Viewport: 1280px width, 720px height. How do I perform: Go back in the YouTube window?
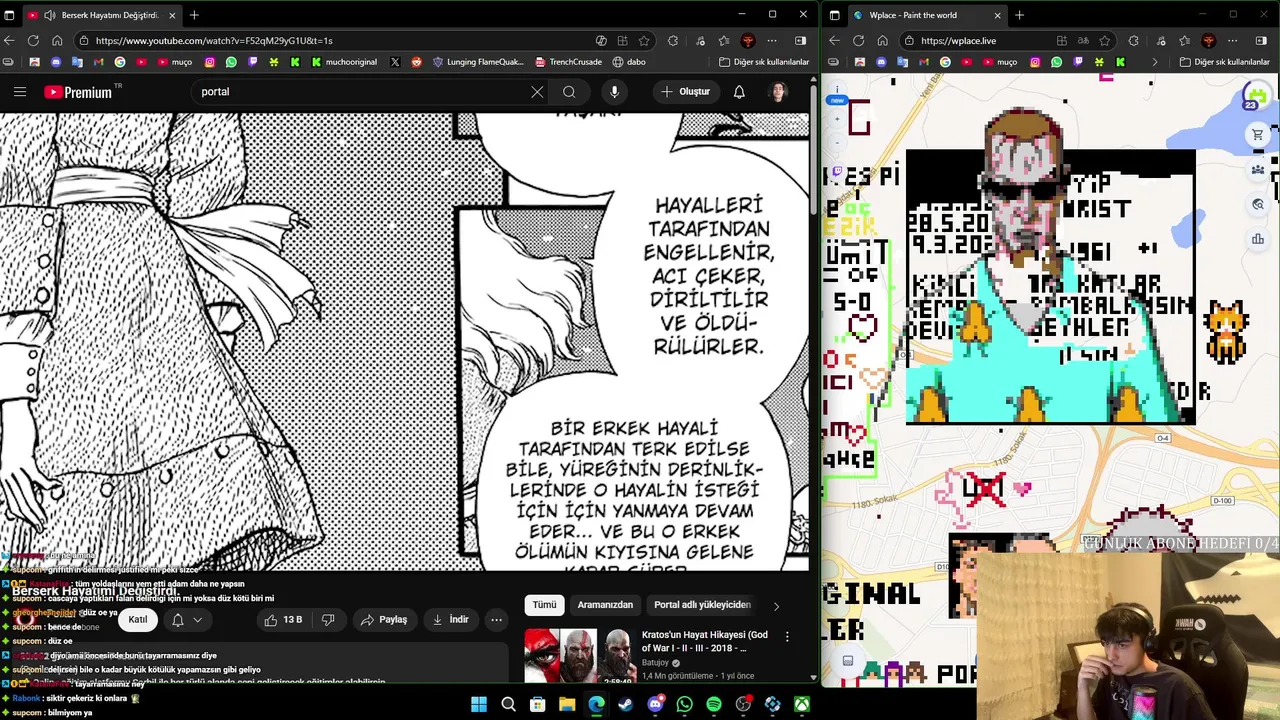(9, 41)
